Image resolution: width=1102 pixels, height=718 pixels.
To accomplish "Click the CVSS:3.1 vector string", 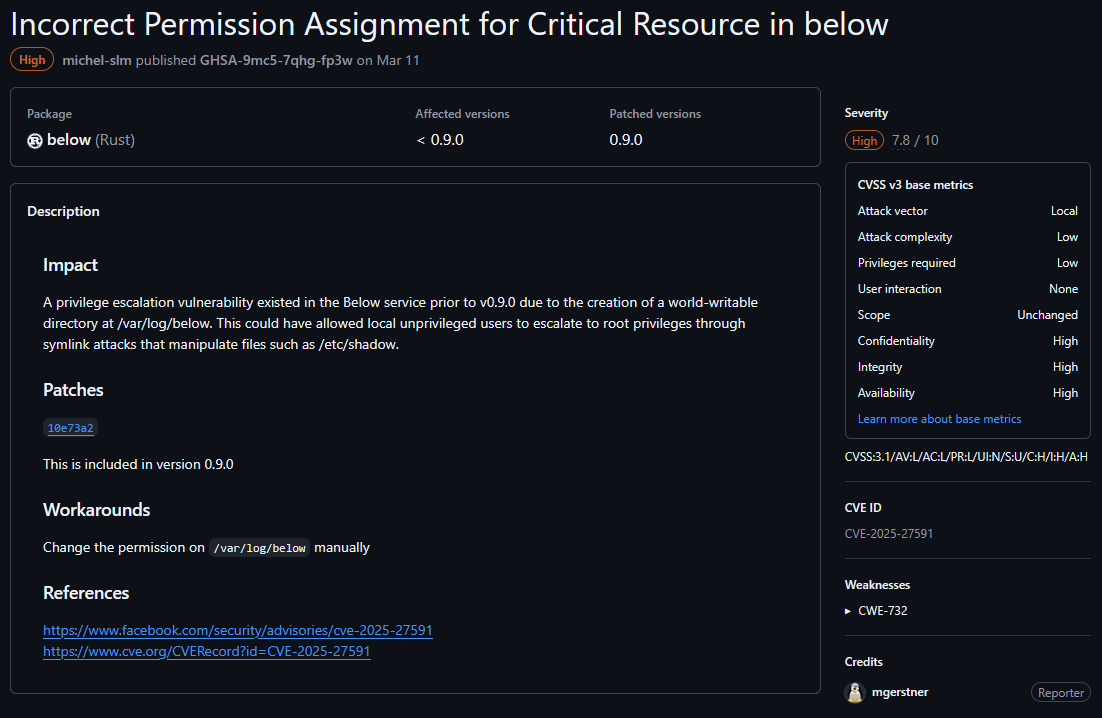I will click(966, 458).
